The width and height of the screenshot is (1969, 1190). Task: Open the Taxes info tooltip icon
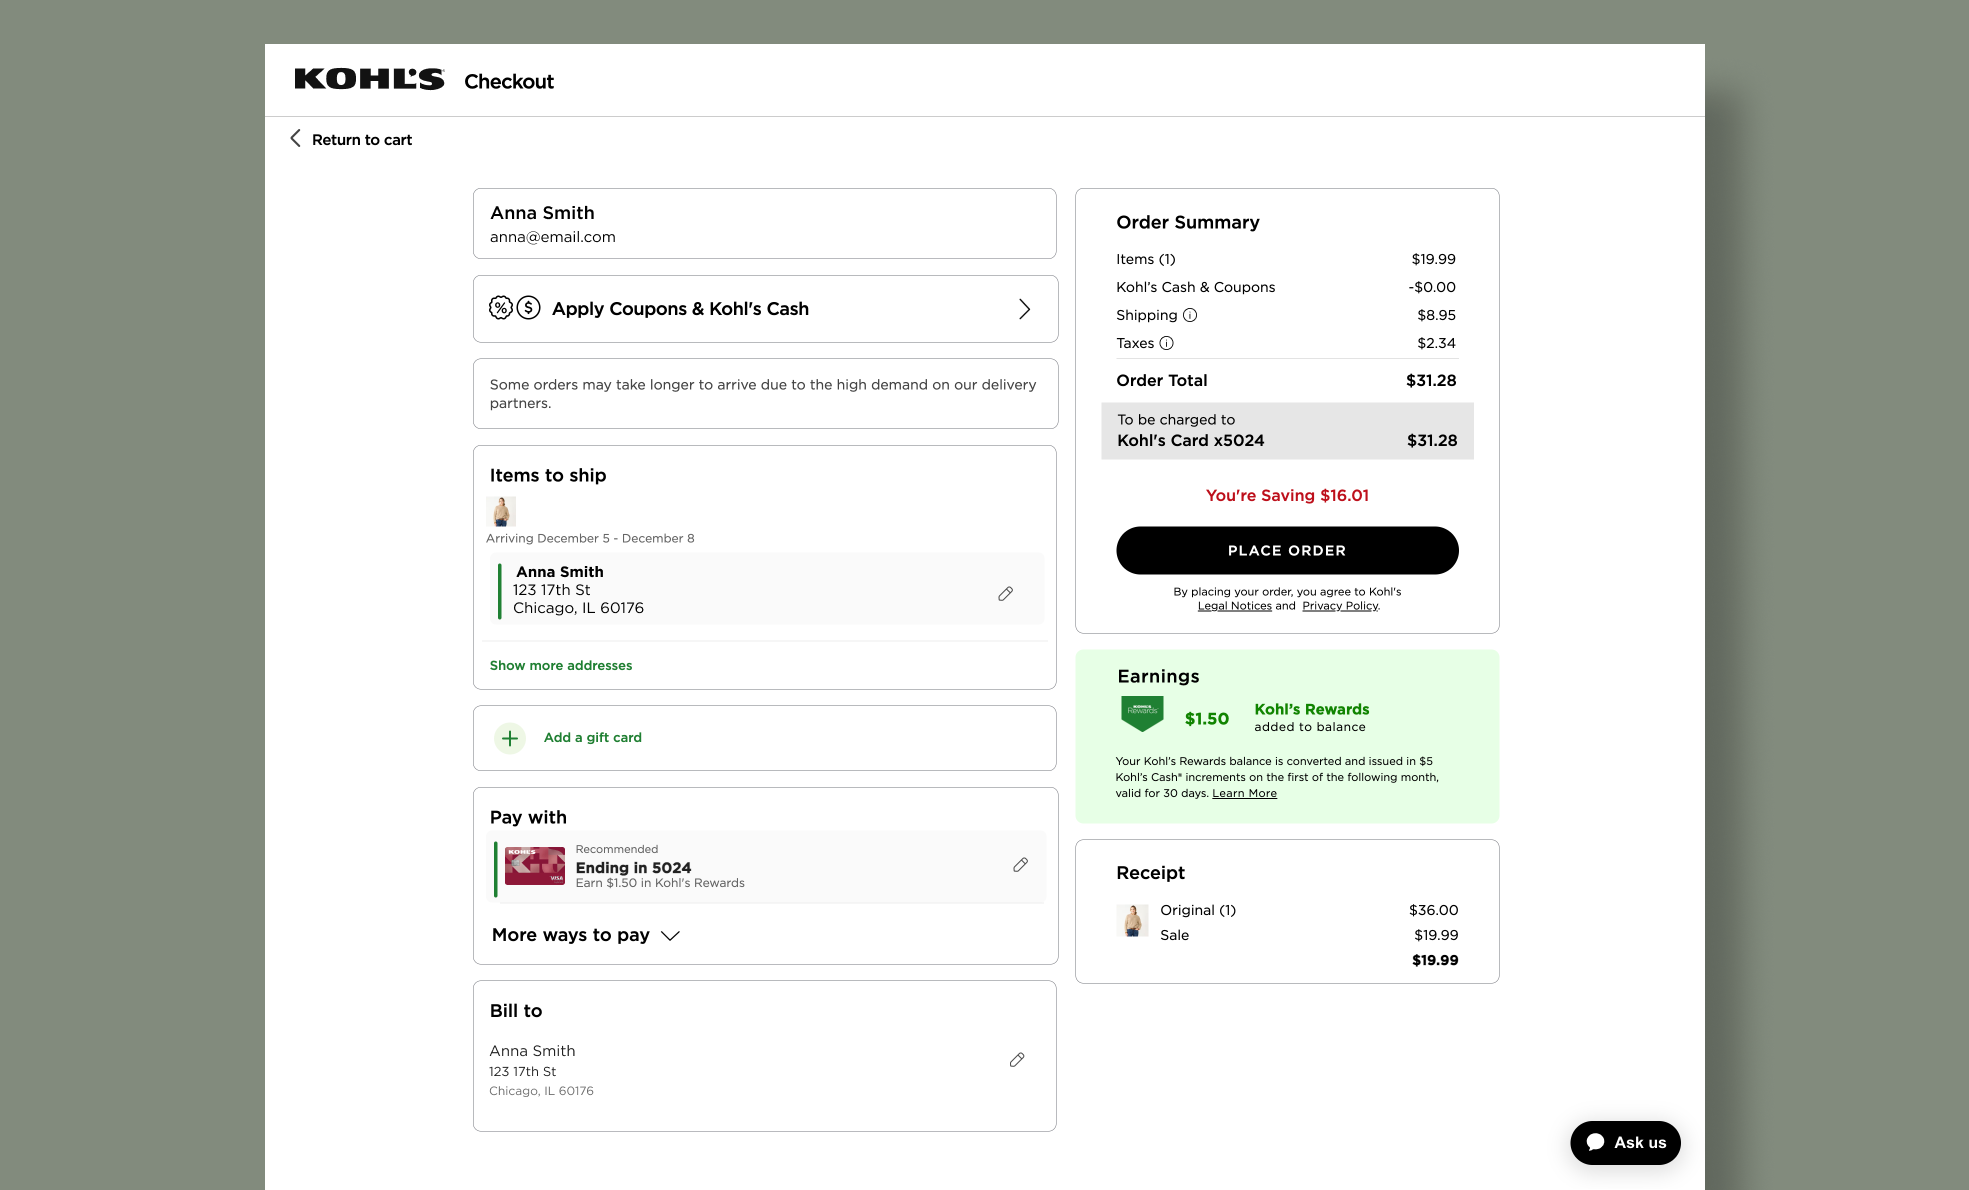[x=1166, y=343]
